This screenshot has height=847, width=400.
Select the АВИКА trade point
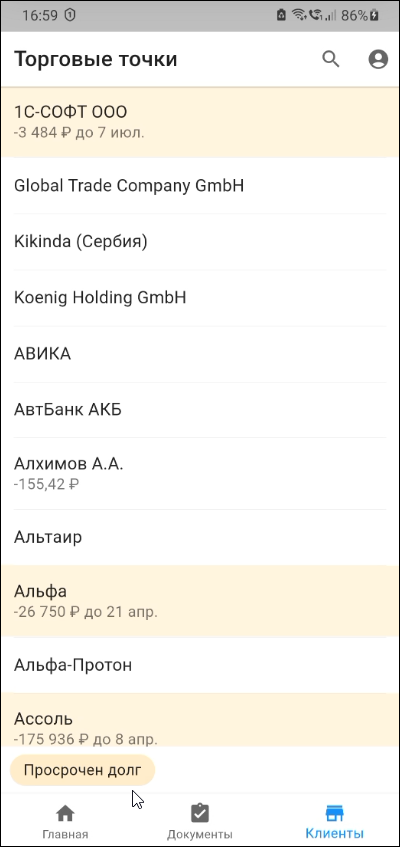[x=200, y=354]
